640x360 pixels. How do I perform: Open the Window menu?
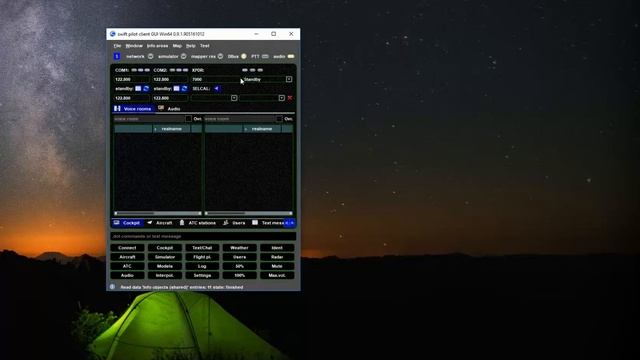134,46
